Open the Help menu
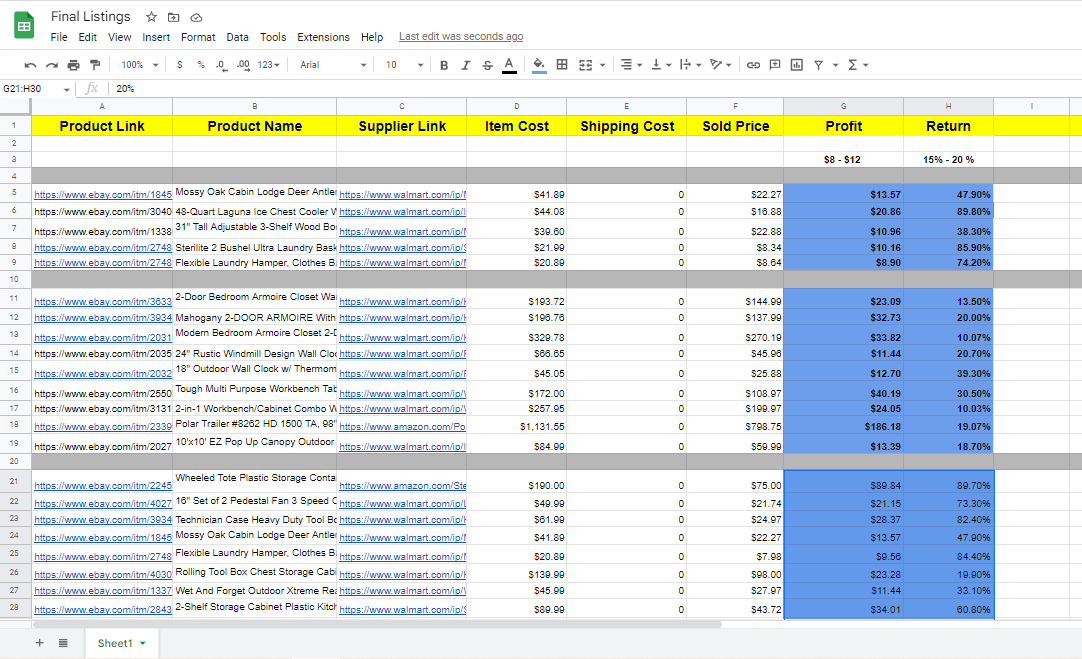 pos(371,37)
